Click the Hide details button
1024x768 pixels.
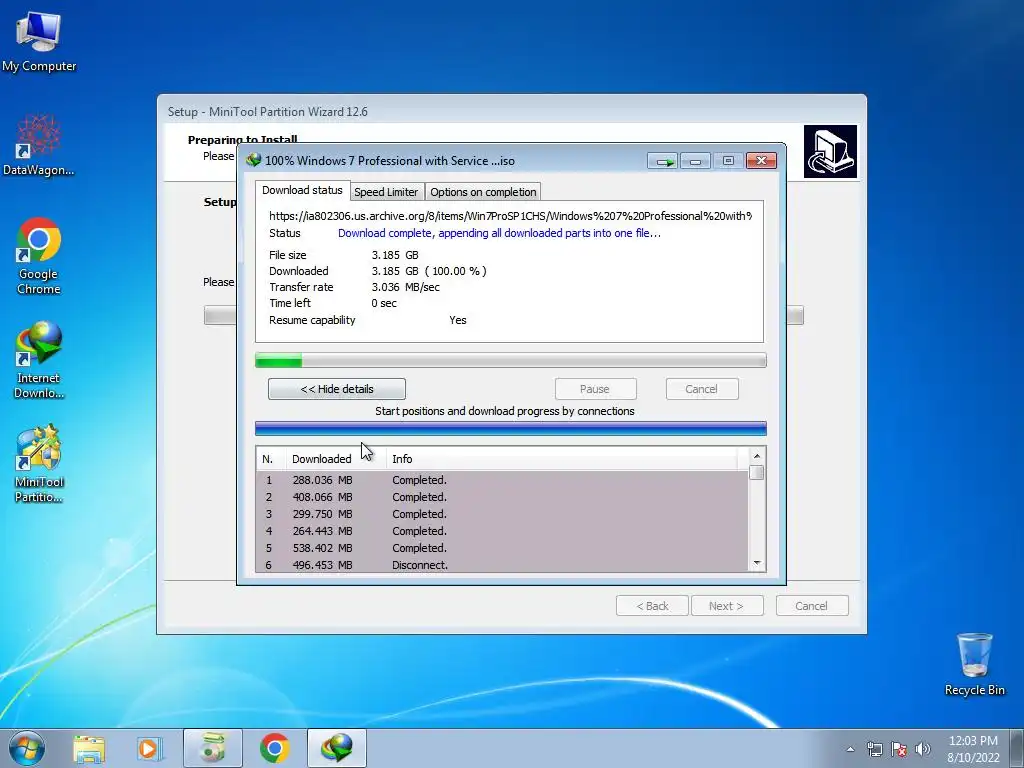(336, 389)
